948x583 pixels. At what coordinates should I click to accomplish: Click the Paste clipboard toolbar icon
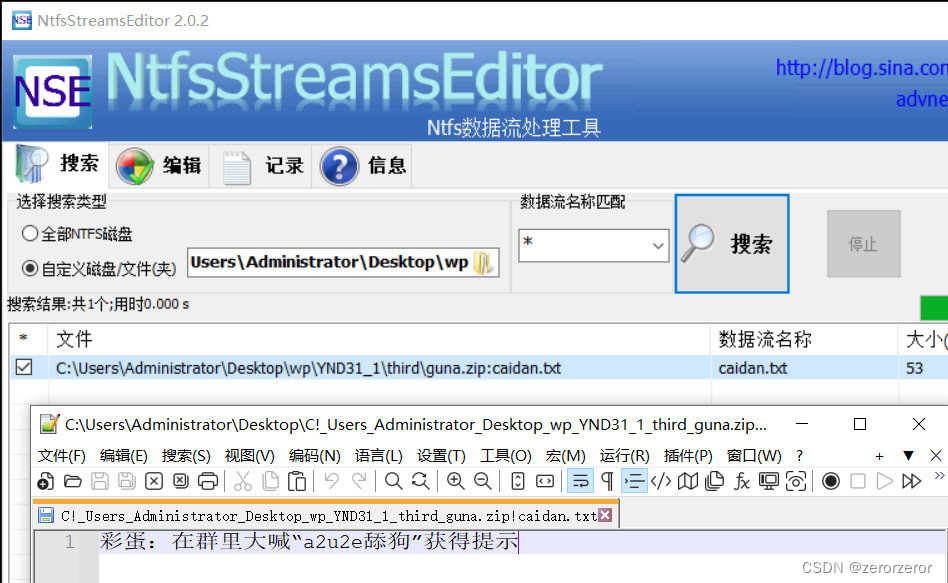pyautogui.click(x=297, y=481)
